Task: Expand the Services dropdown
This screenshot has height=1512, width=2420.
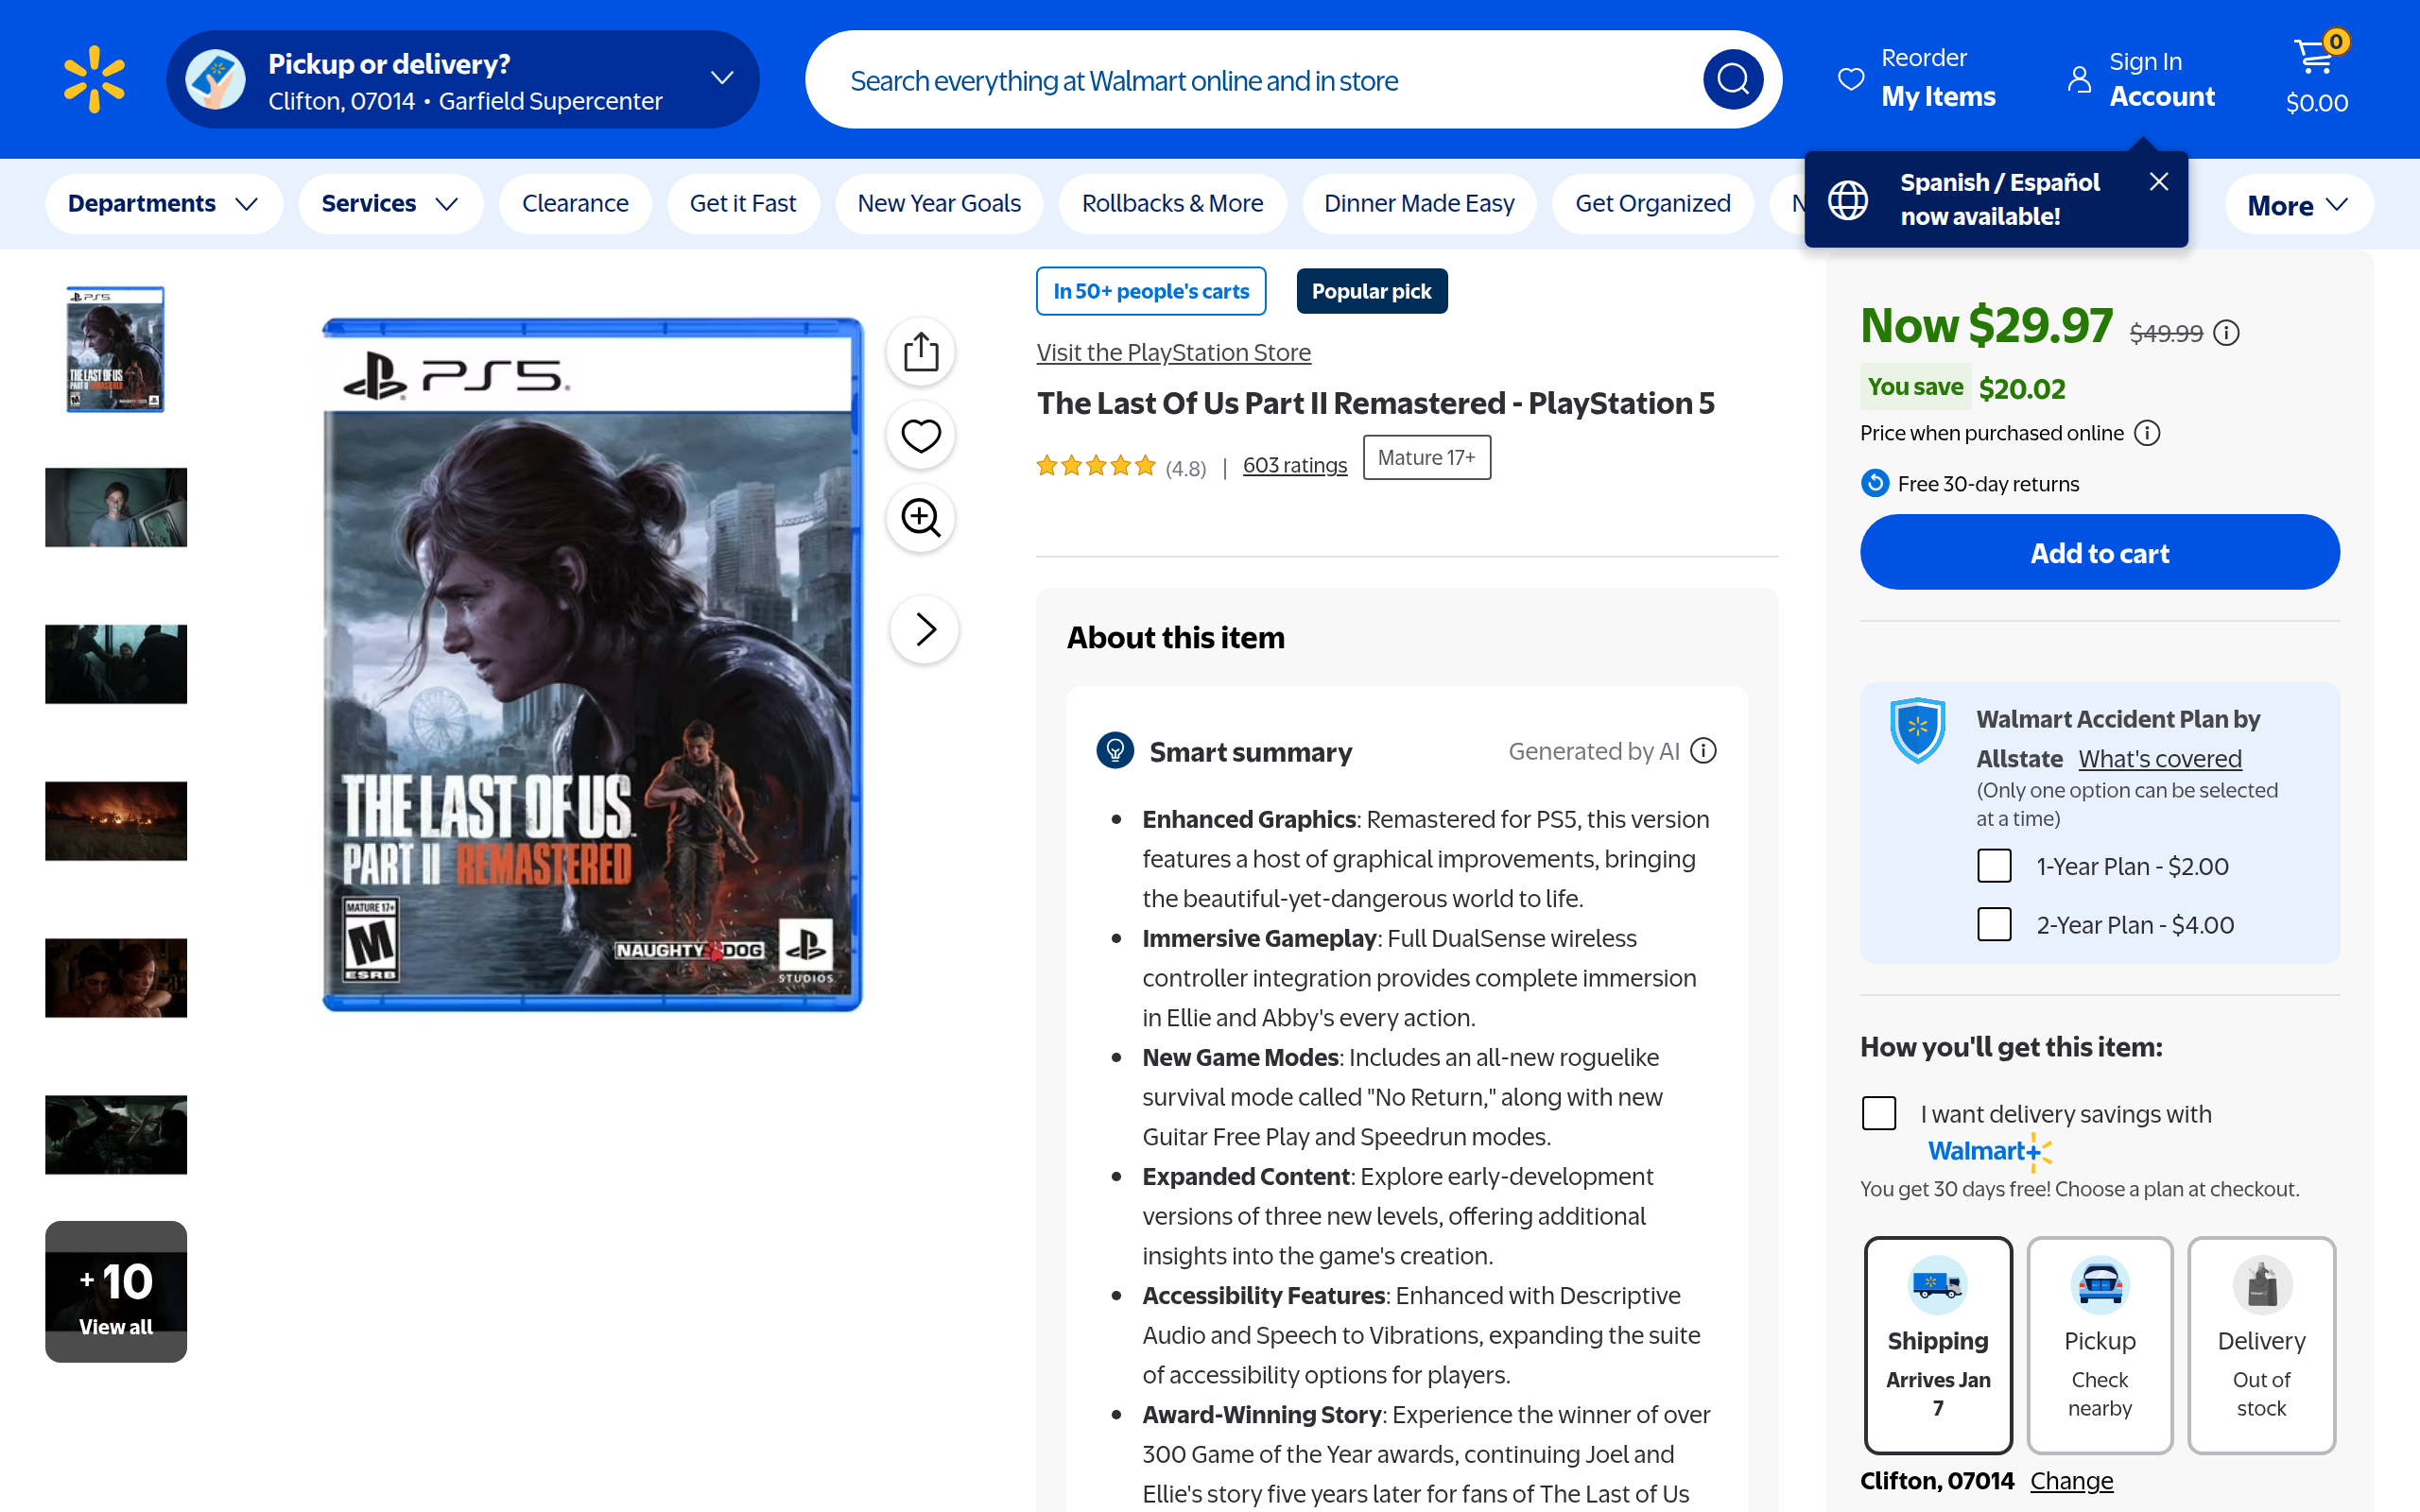Action: pos(390,204)
